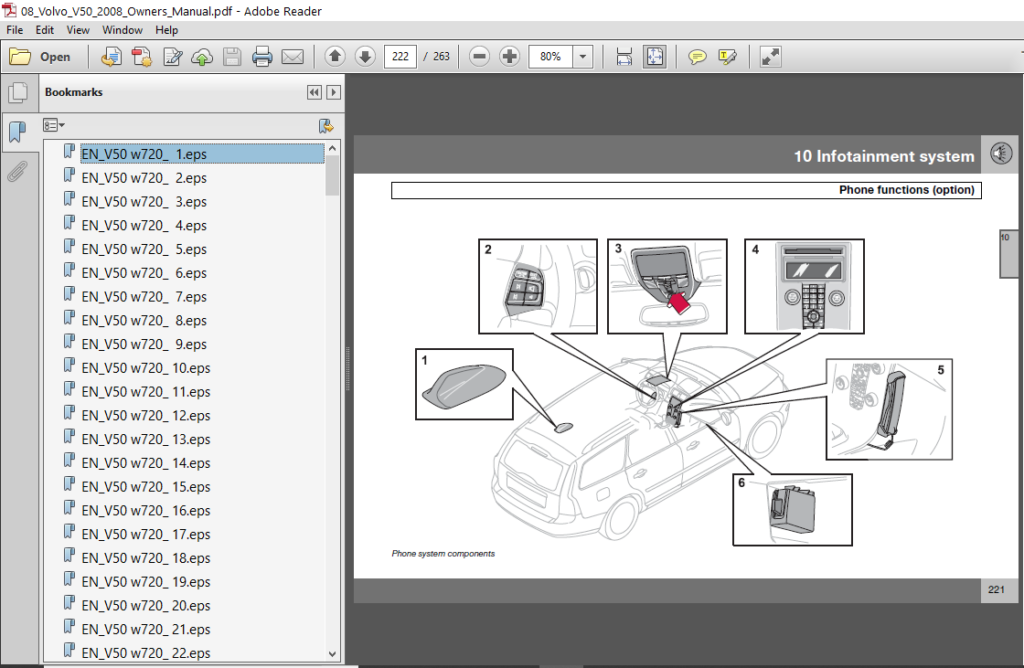Click the Save floppy disk icon

click(x=232, y=57)
